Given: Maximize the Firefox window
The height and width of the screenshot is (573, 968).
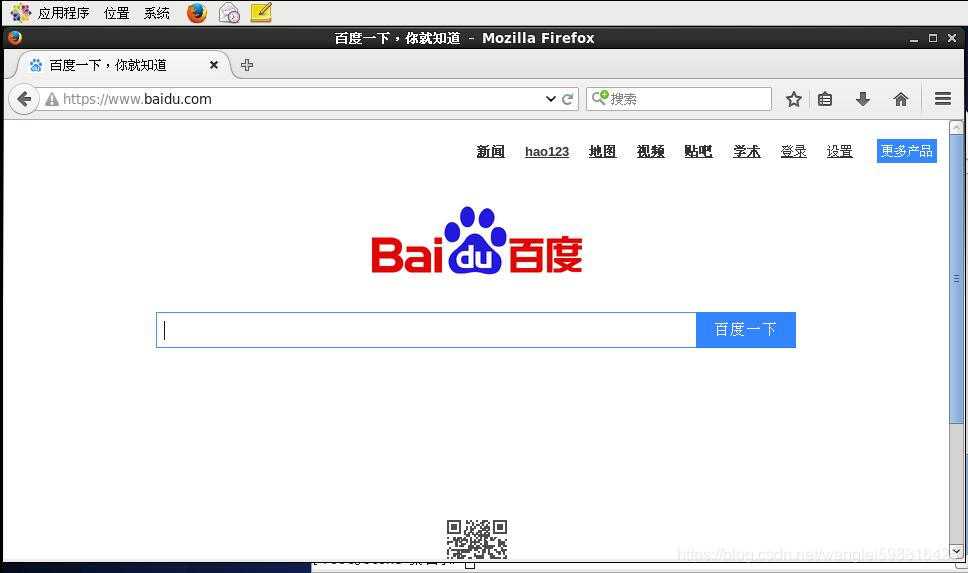Looking at the screenshot, I should (933, 38).
